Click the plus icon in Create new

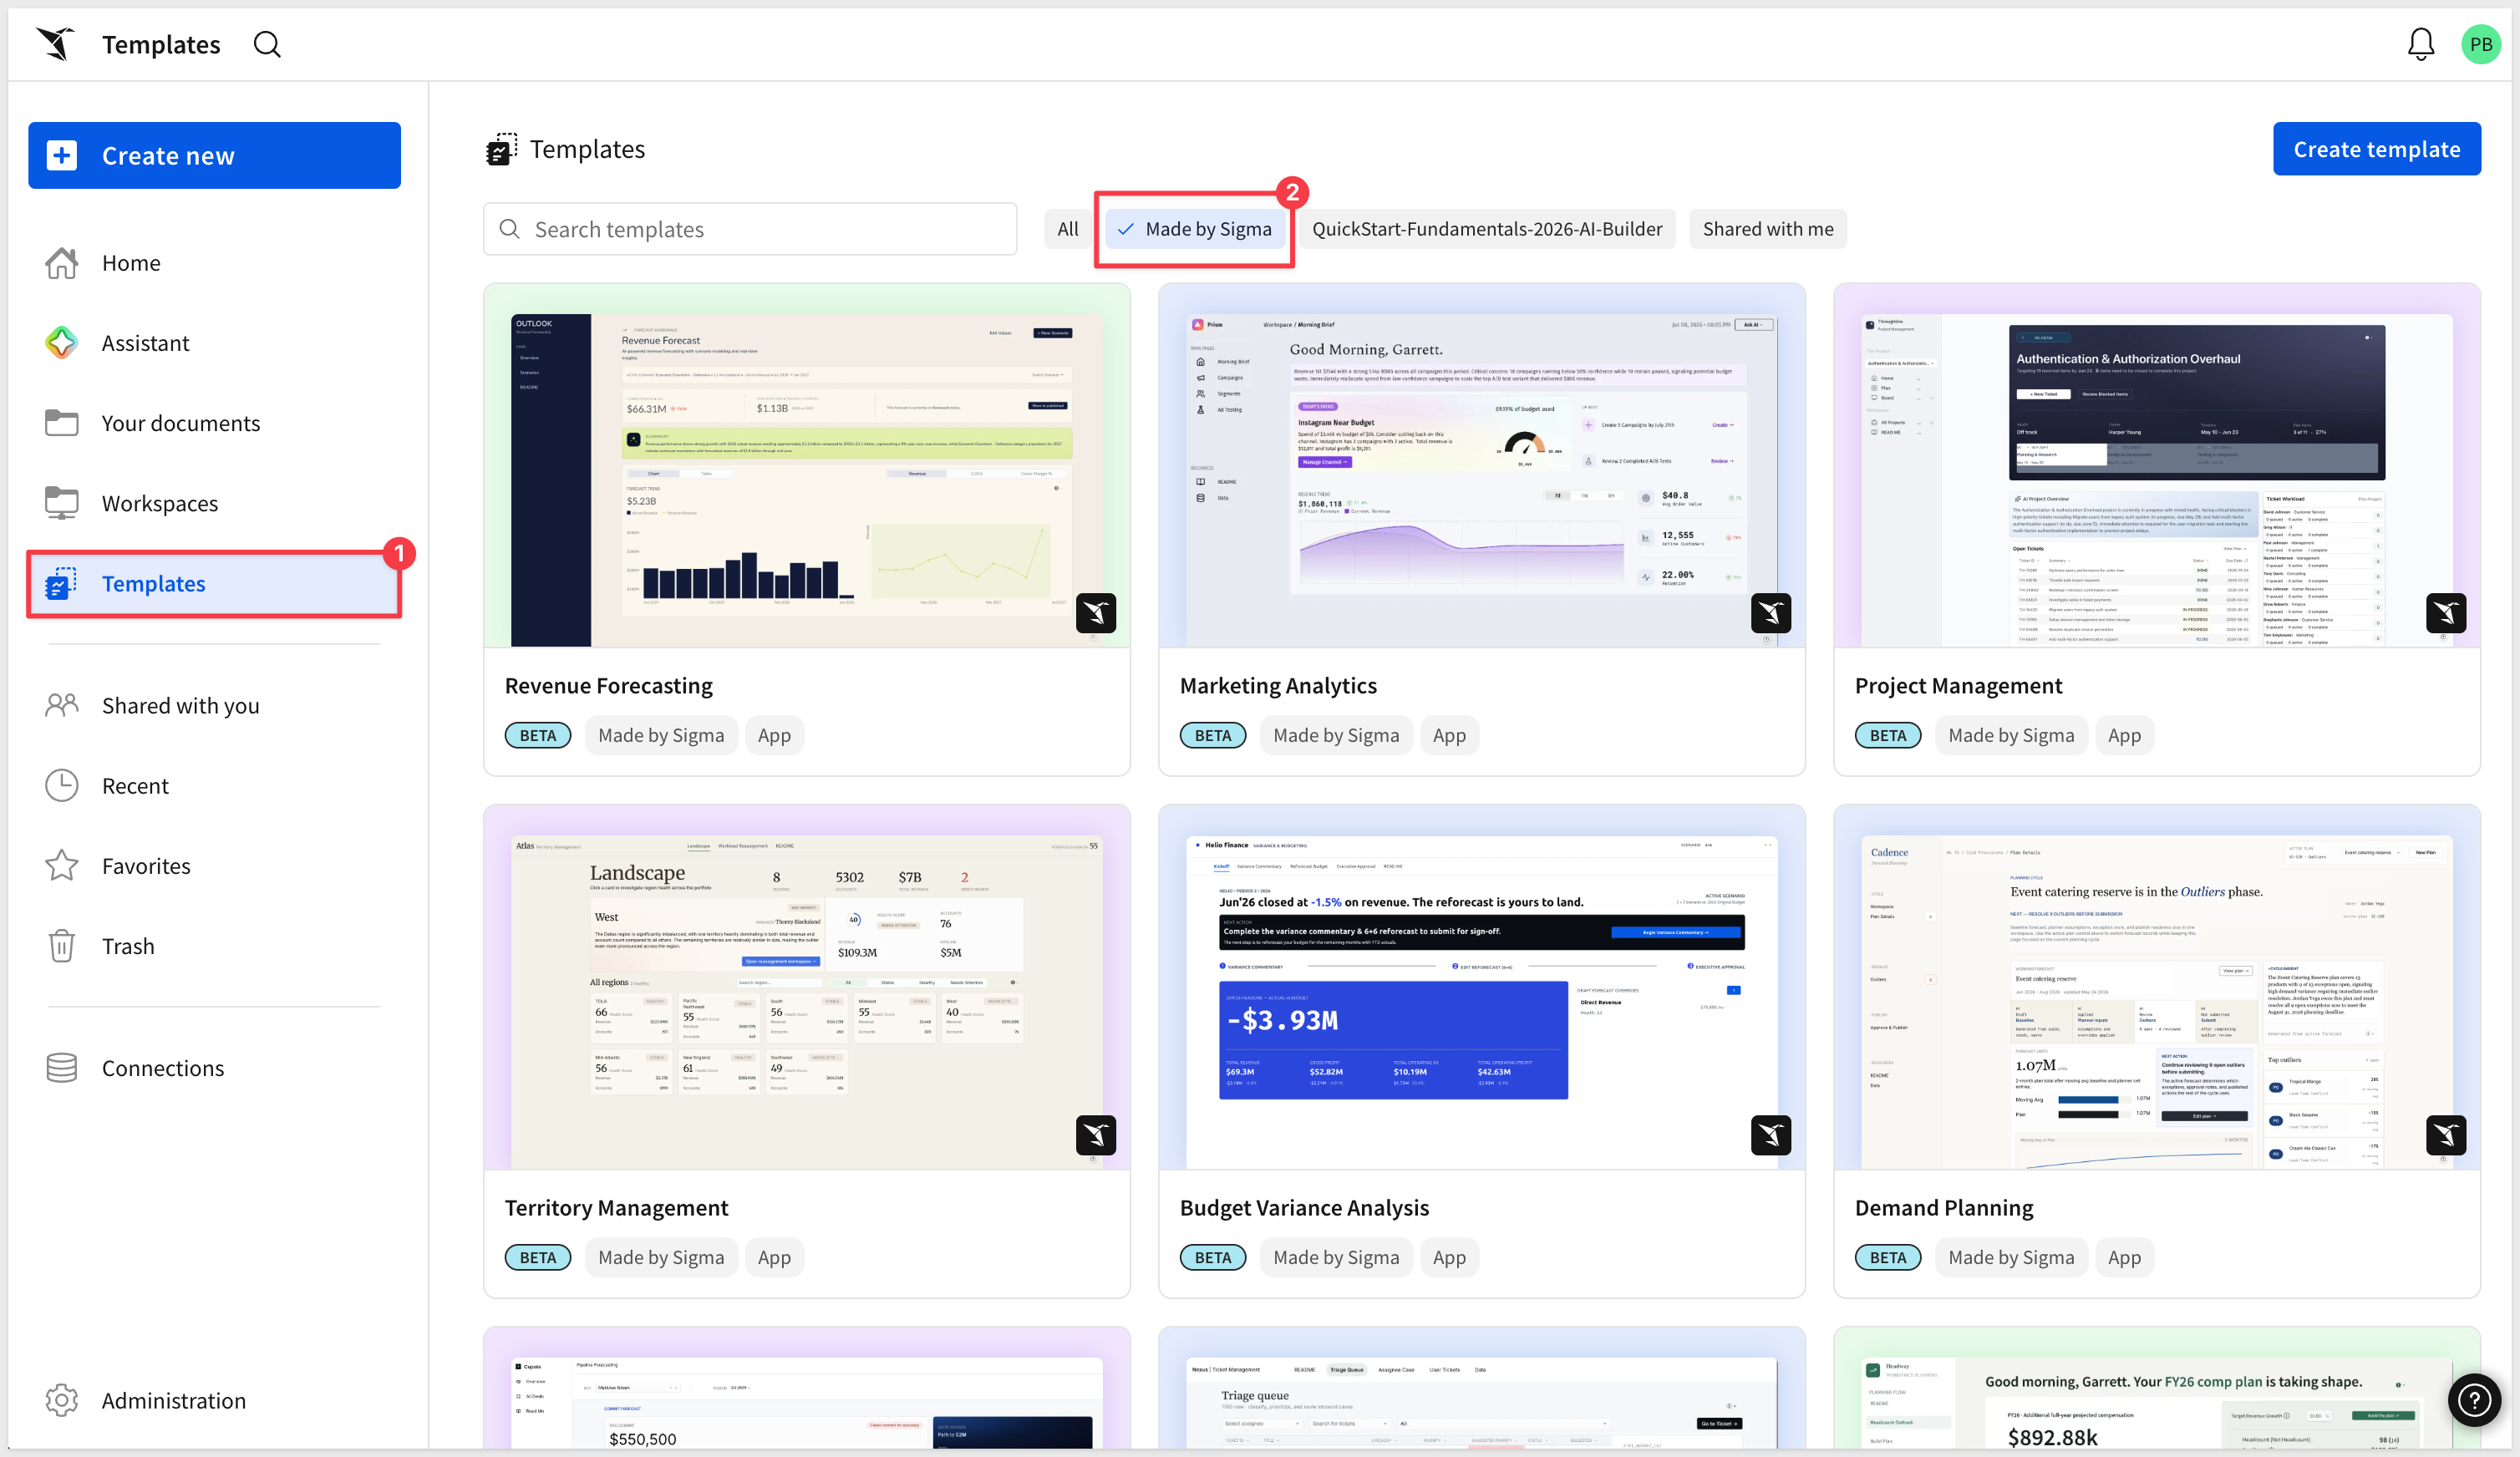[61, 155]
